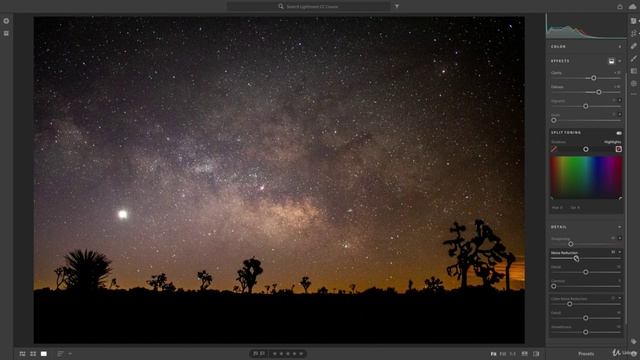Click the Effects vignette preview icon
The width and height of the screenshot is (640, 360).
(x=611, y=61)
